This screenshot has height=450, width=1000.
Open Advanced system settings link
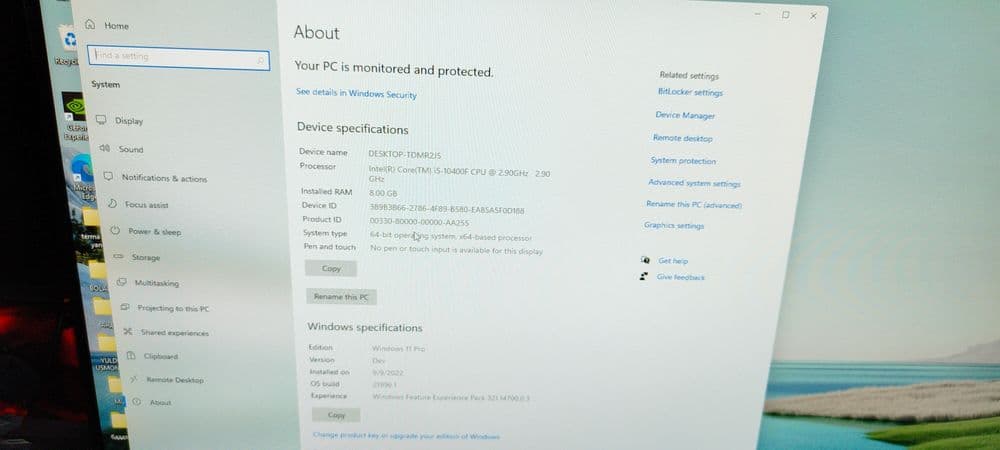(694, 183)
